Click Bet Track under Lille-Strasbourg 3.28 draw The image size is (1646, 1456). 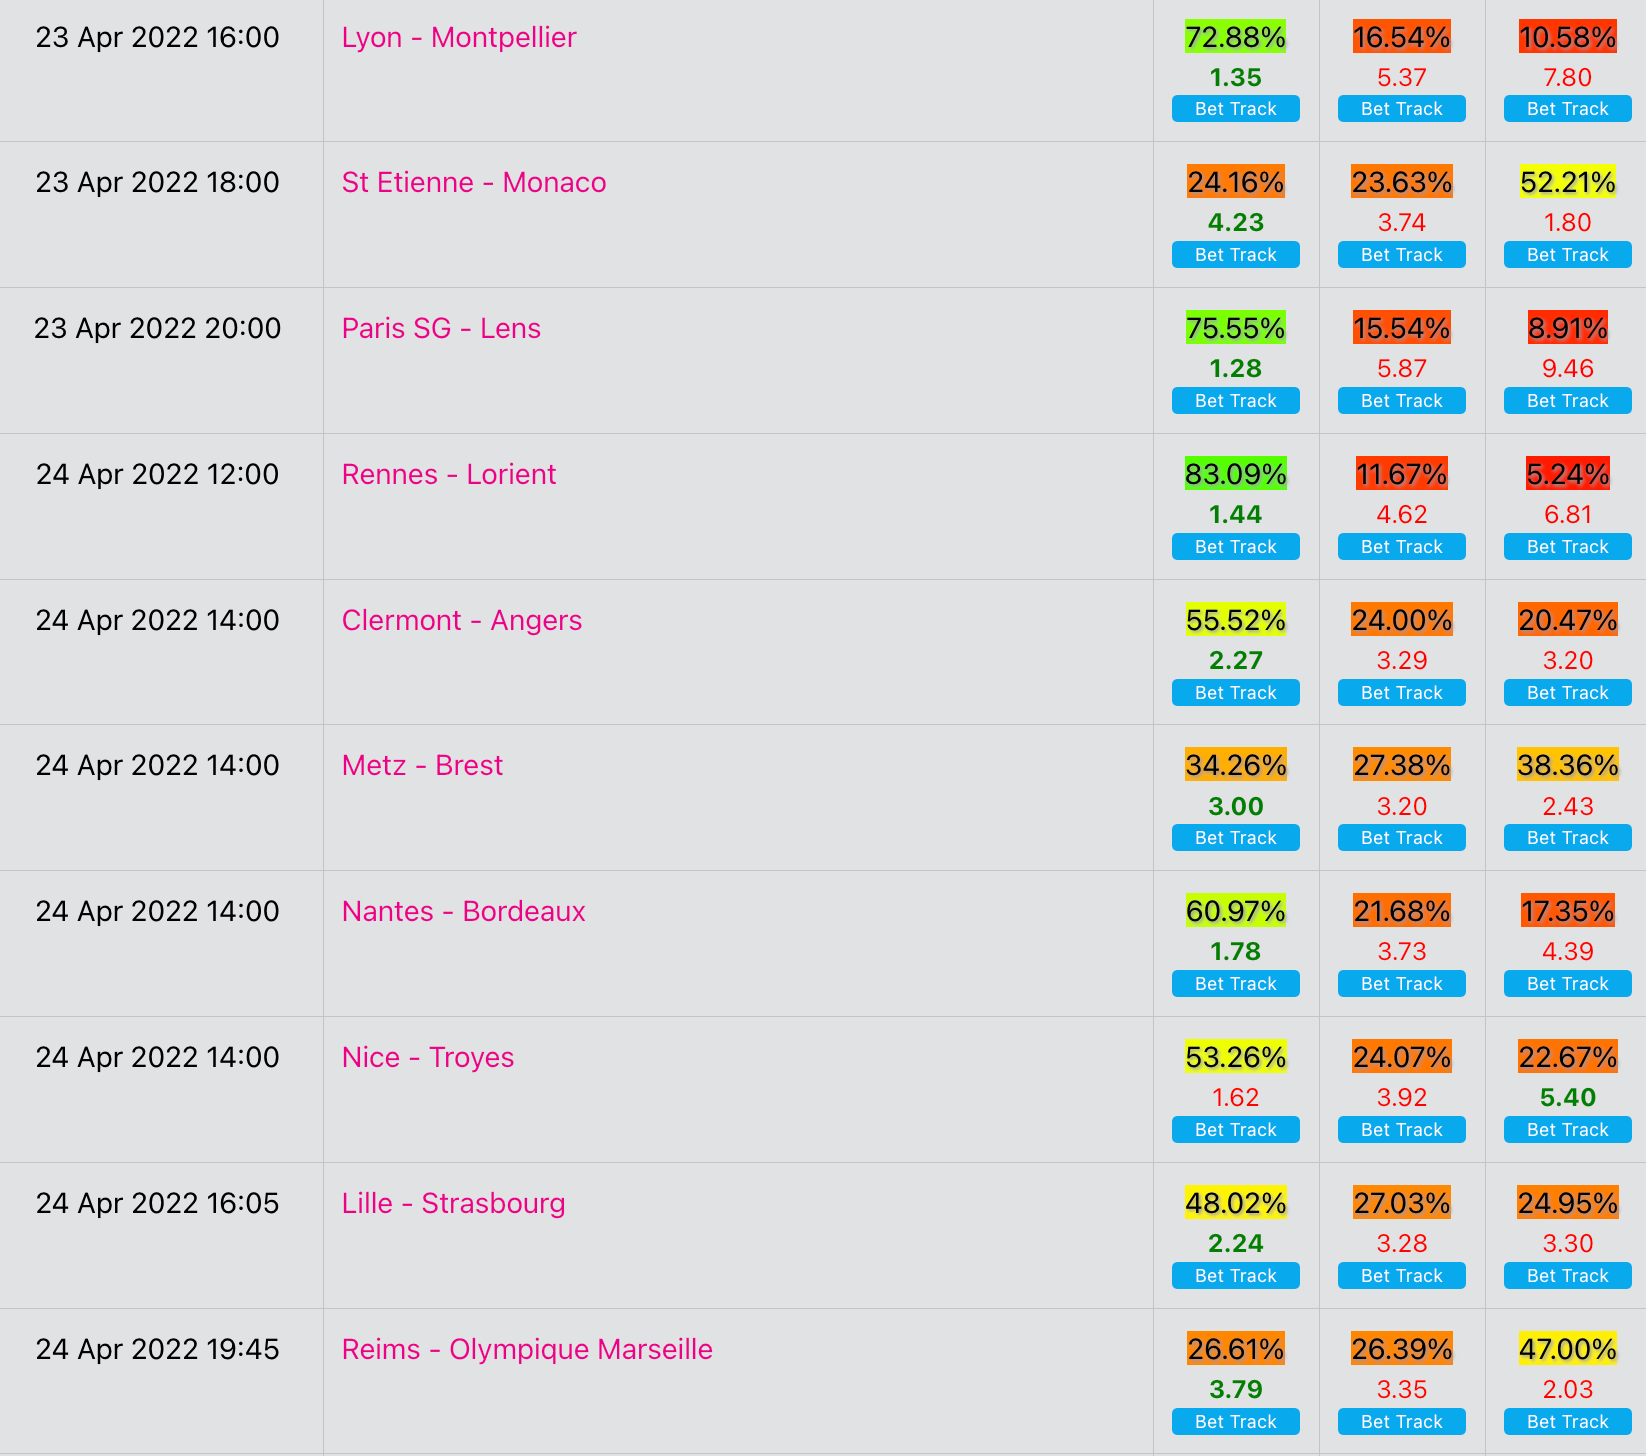click(1402, 1276)
